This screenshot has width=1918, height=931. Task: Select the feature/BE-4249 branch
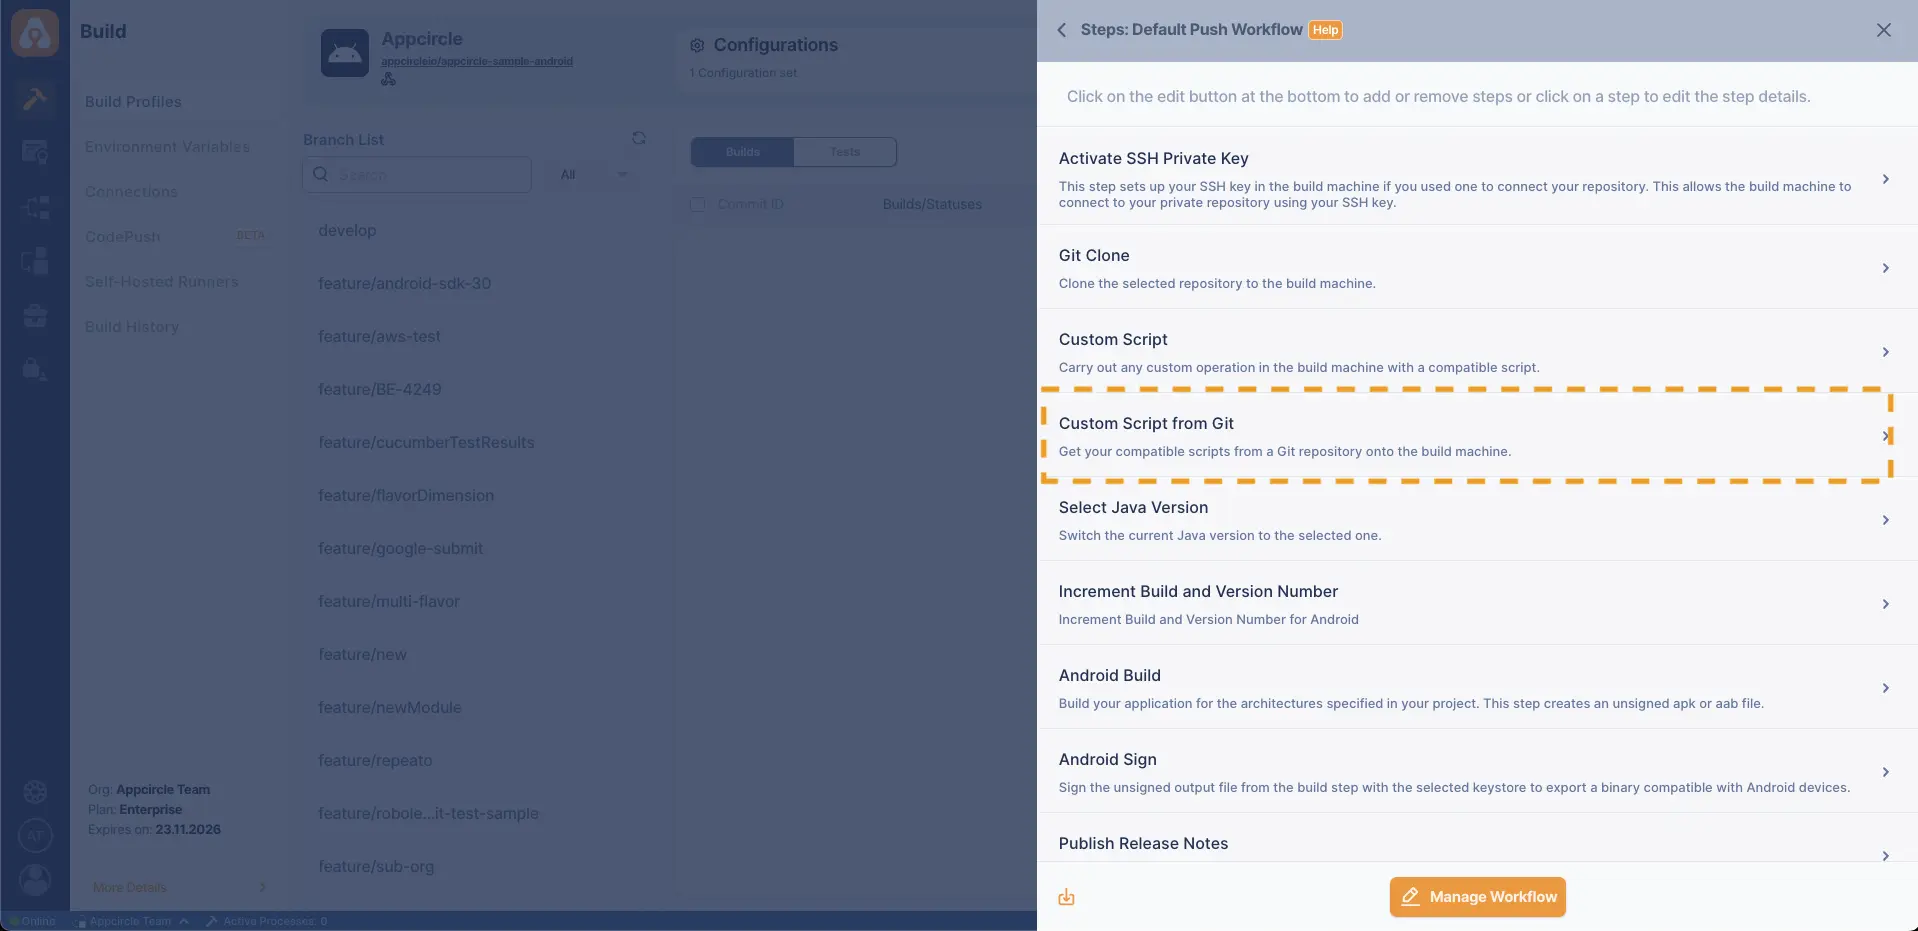tap(379, 389)
